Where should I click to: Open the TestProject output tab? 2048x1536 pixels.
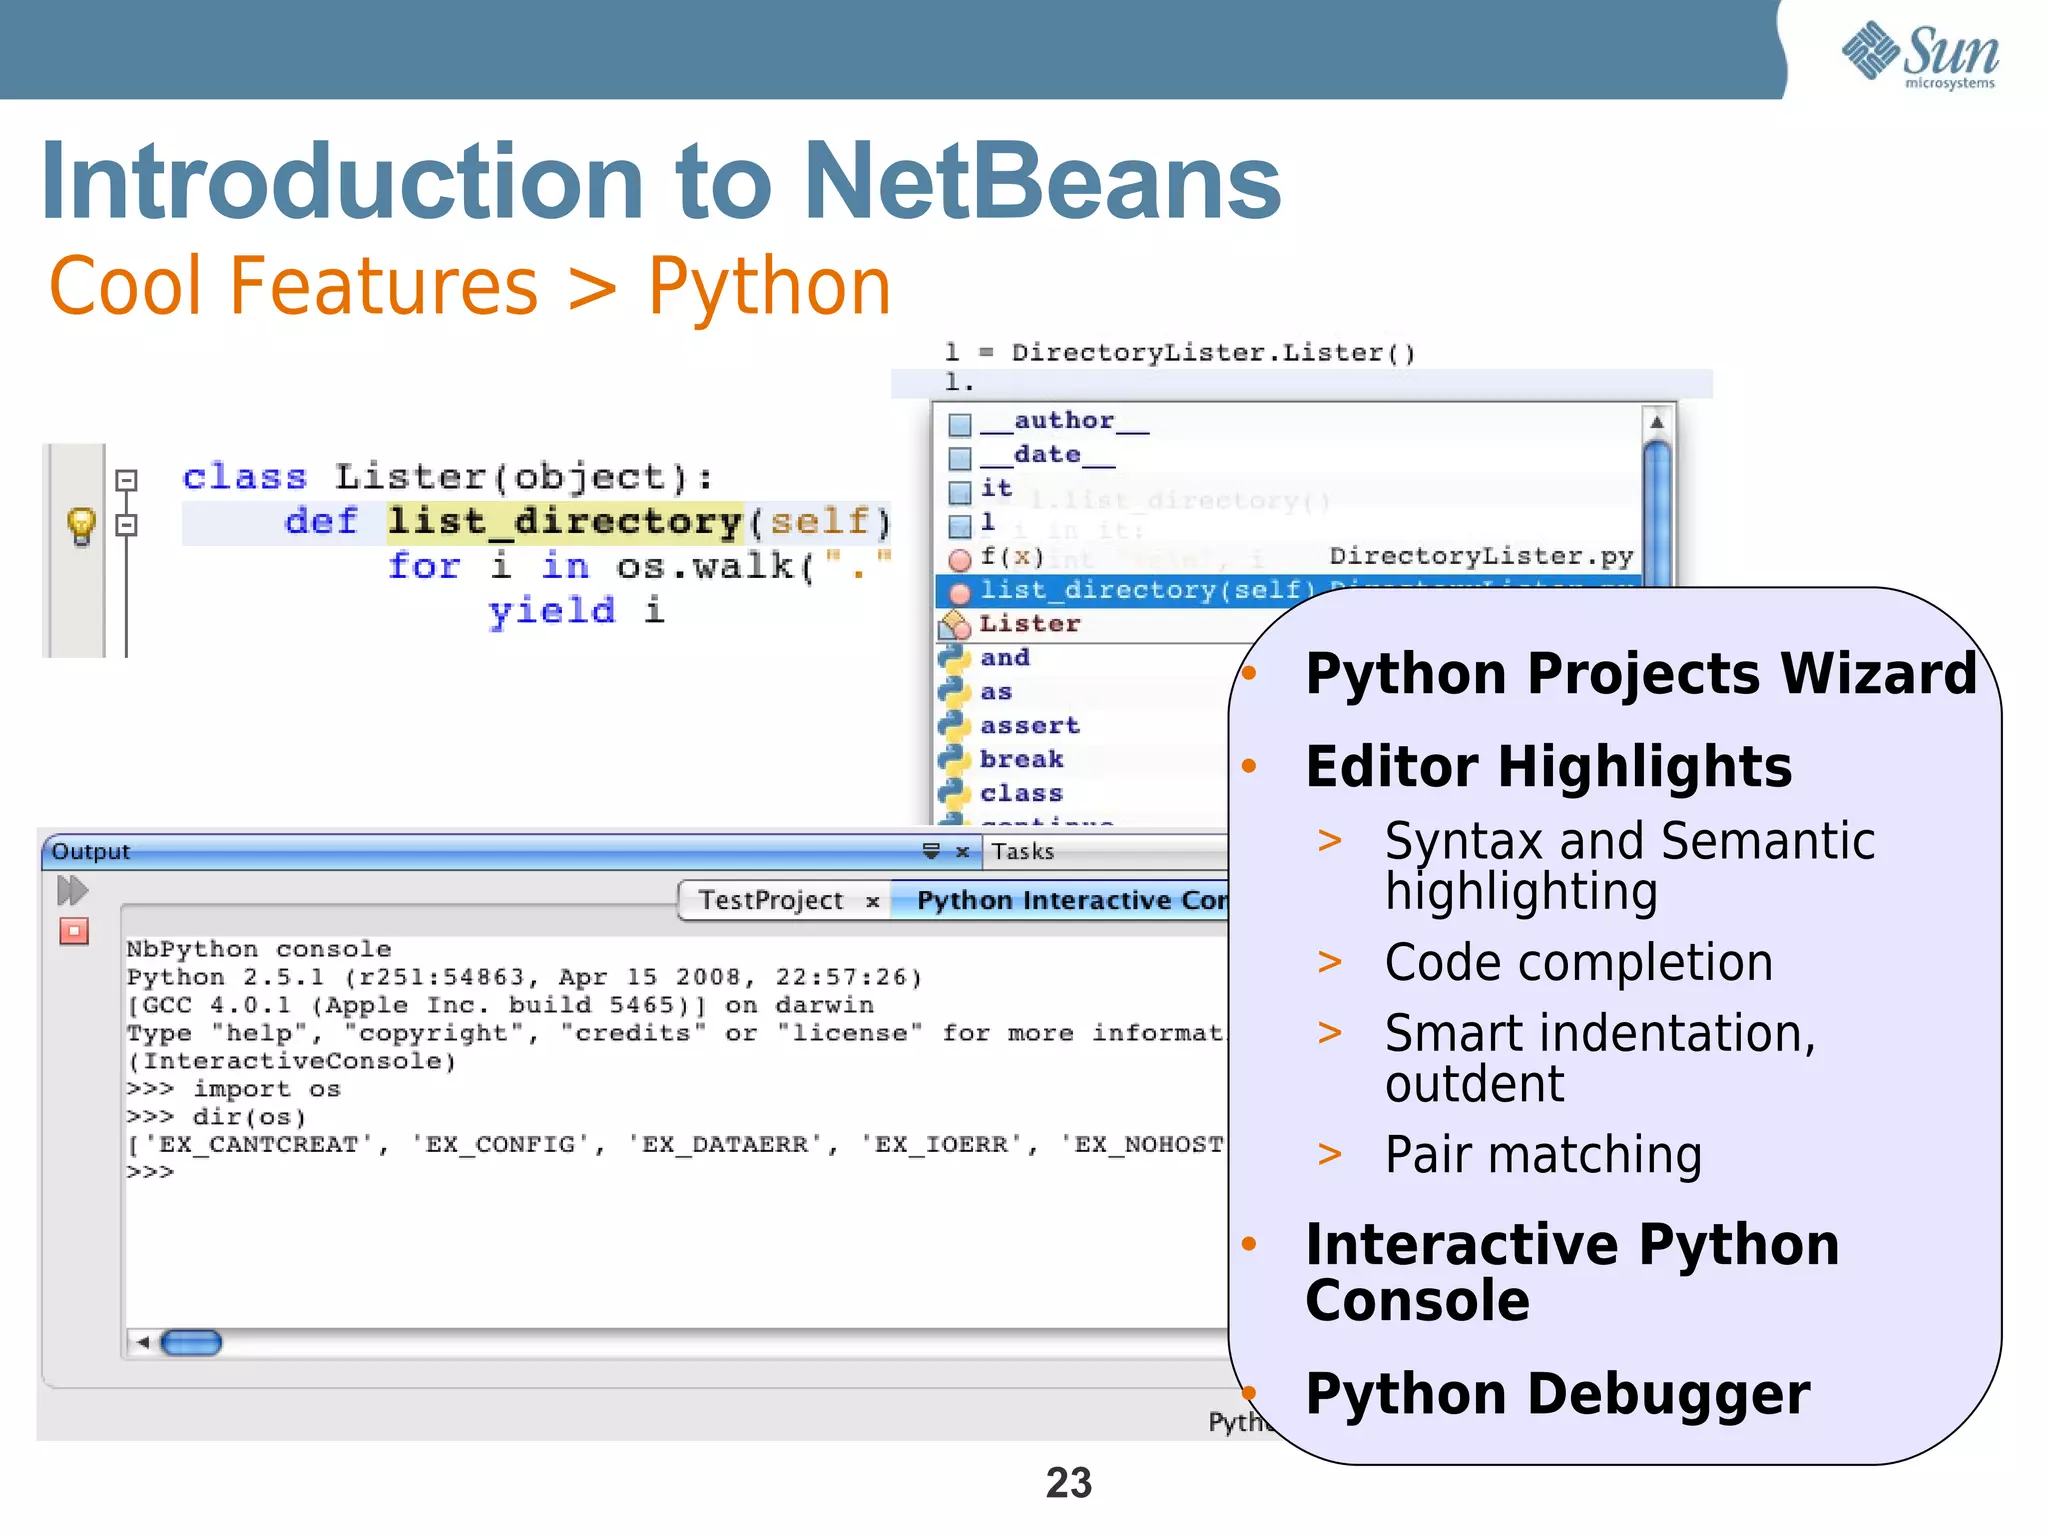770,900
